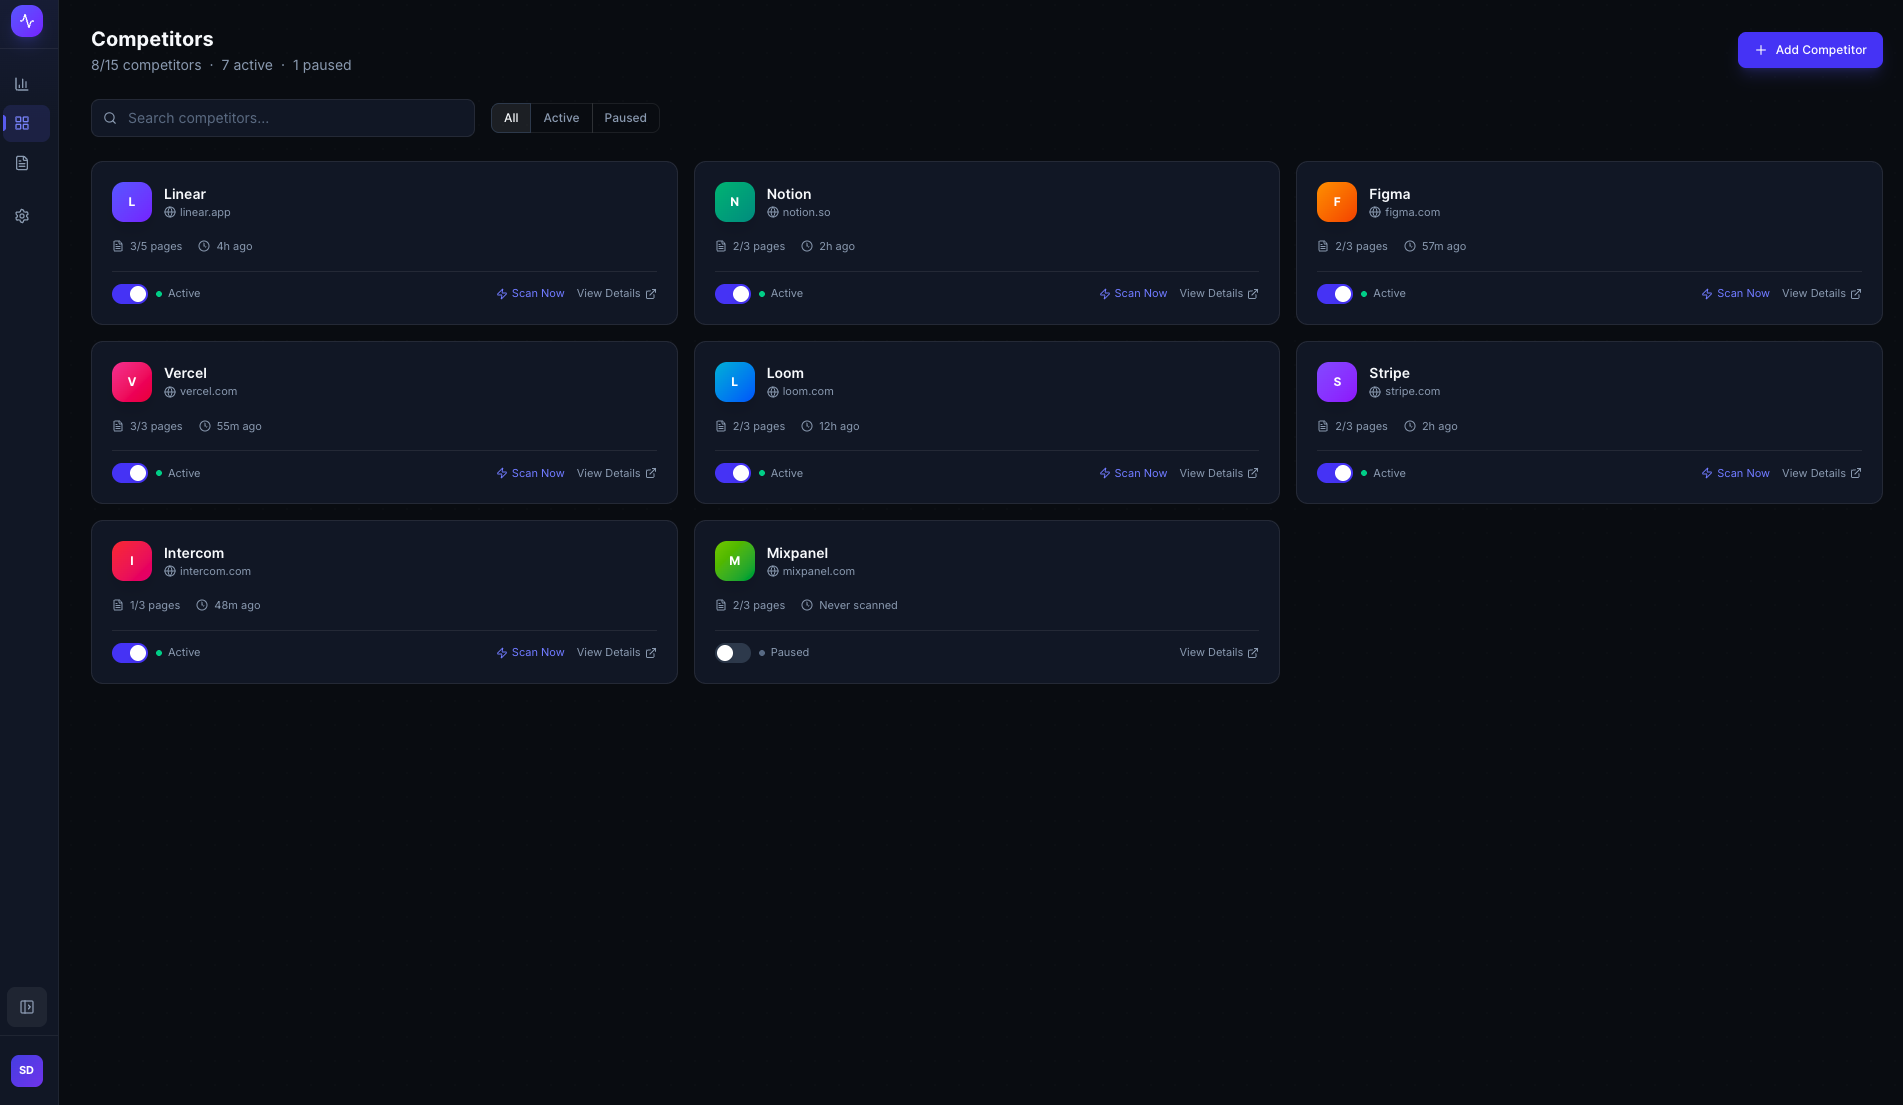Run Scan Now for Notion

tap(1133, 294)
